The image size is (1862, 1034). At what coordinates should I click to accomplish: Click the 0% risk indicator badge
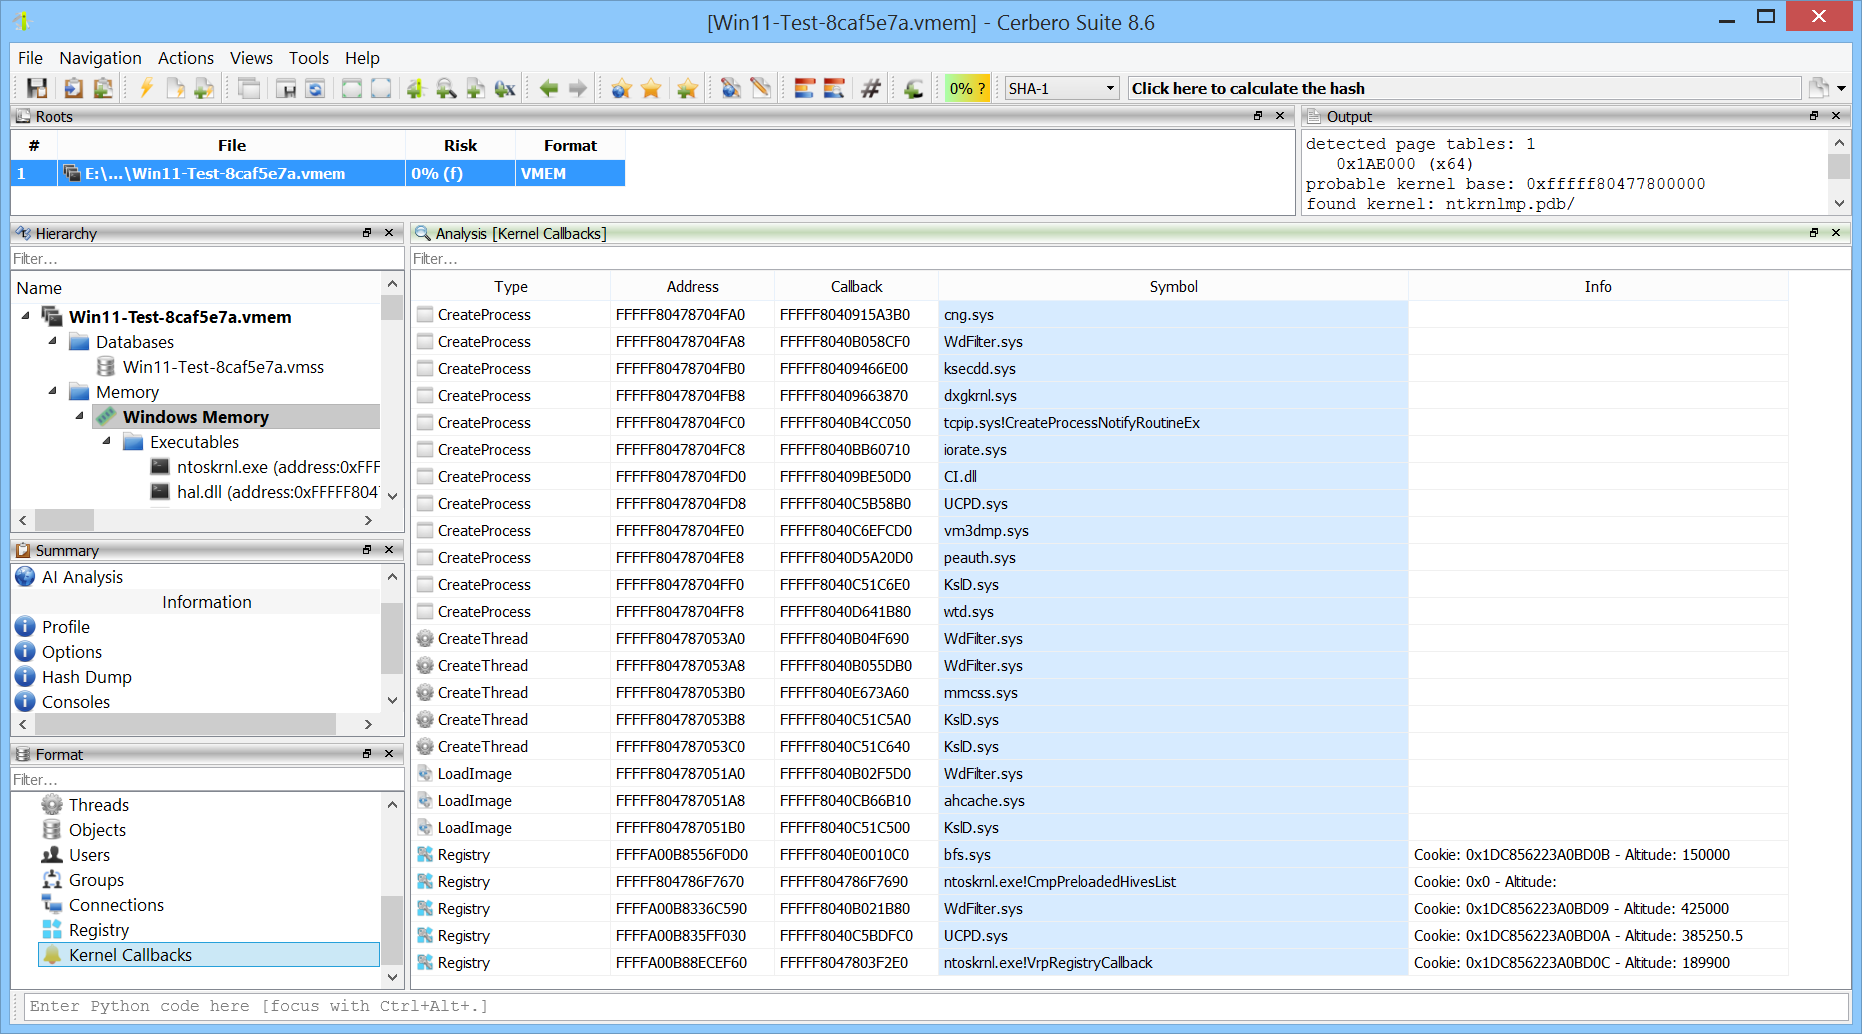point(966,89)
